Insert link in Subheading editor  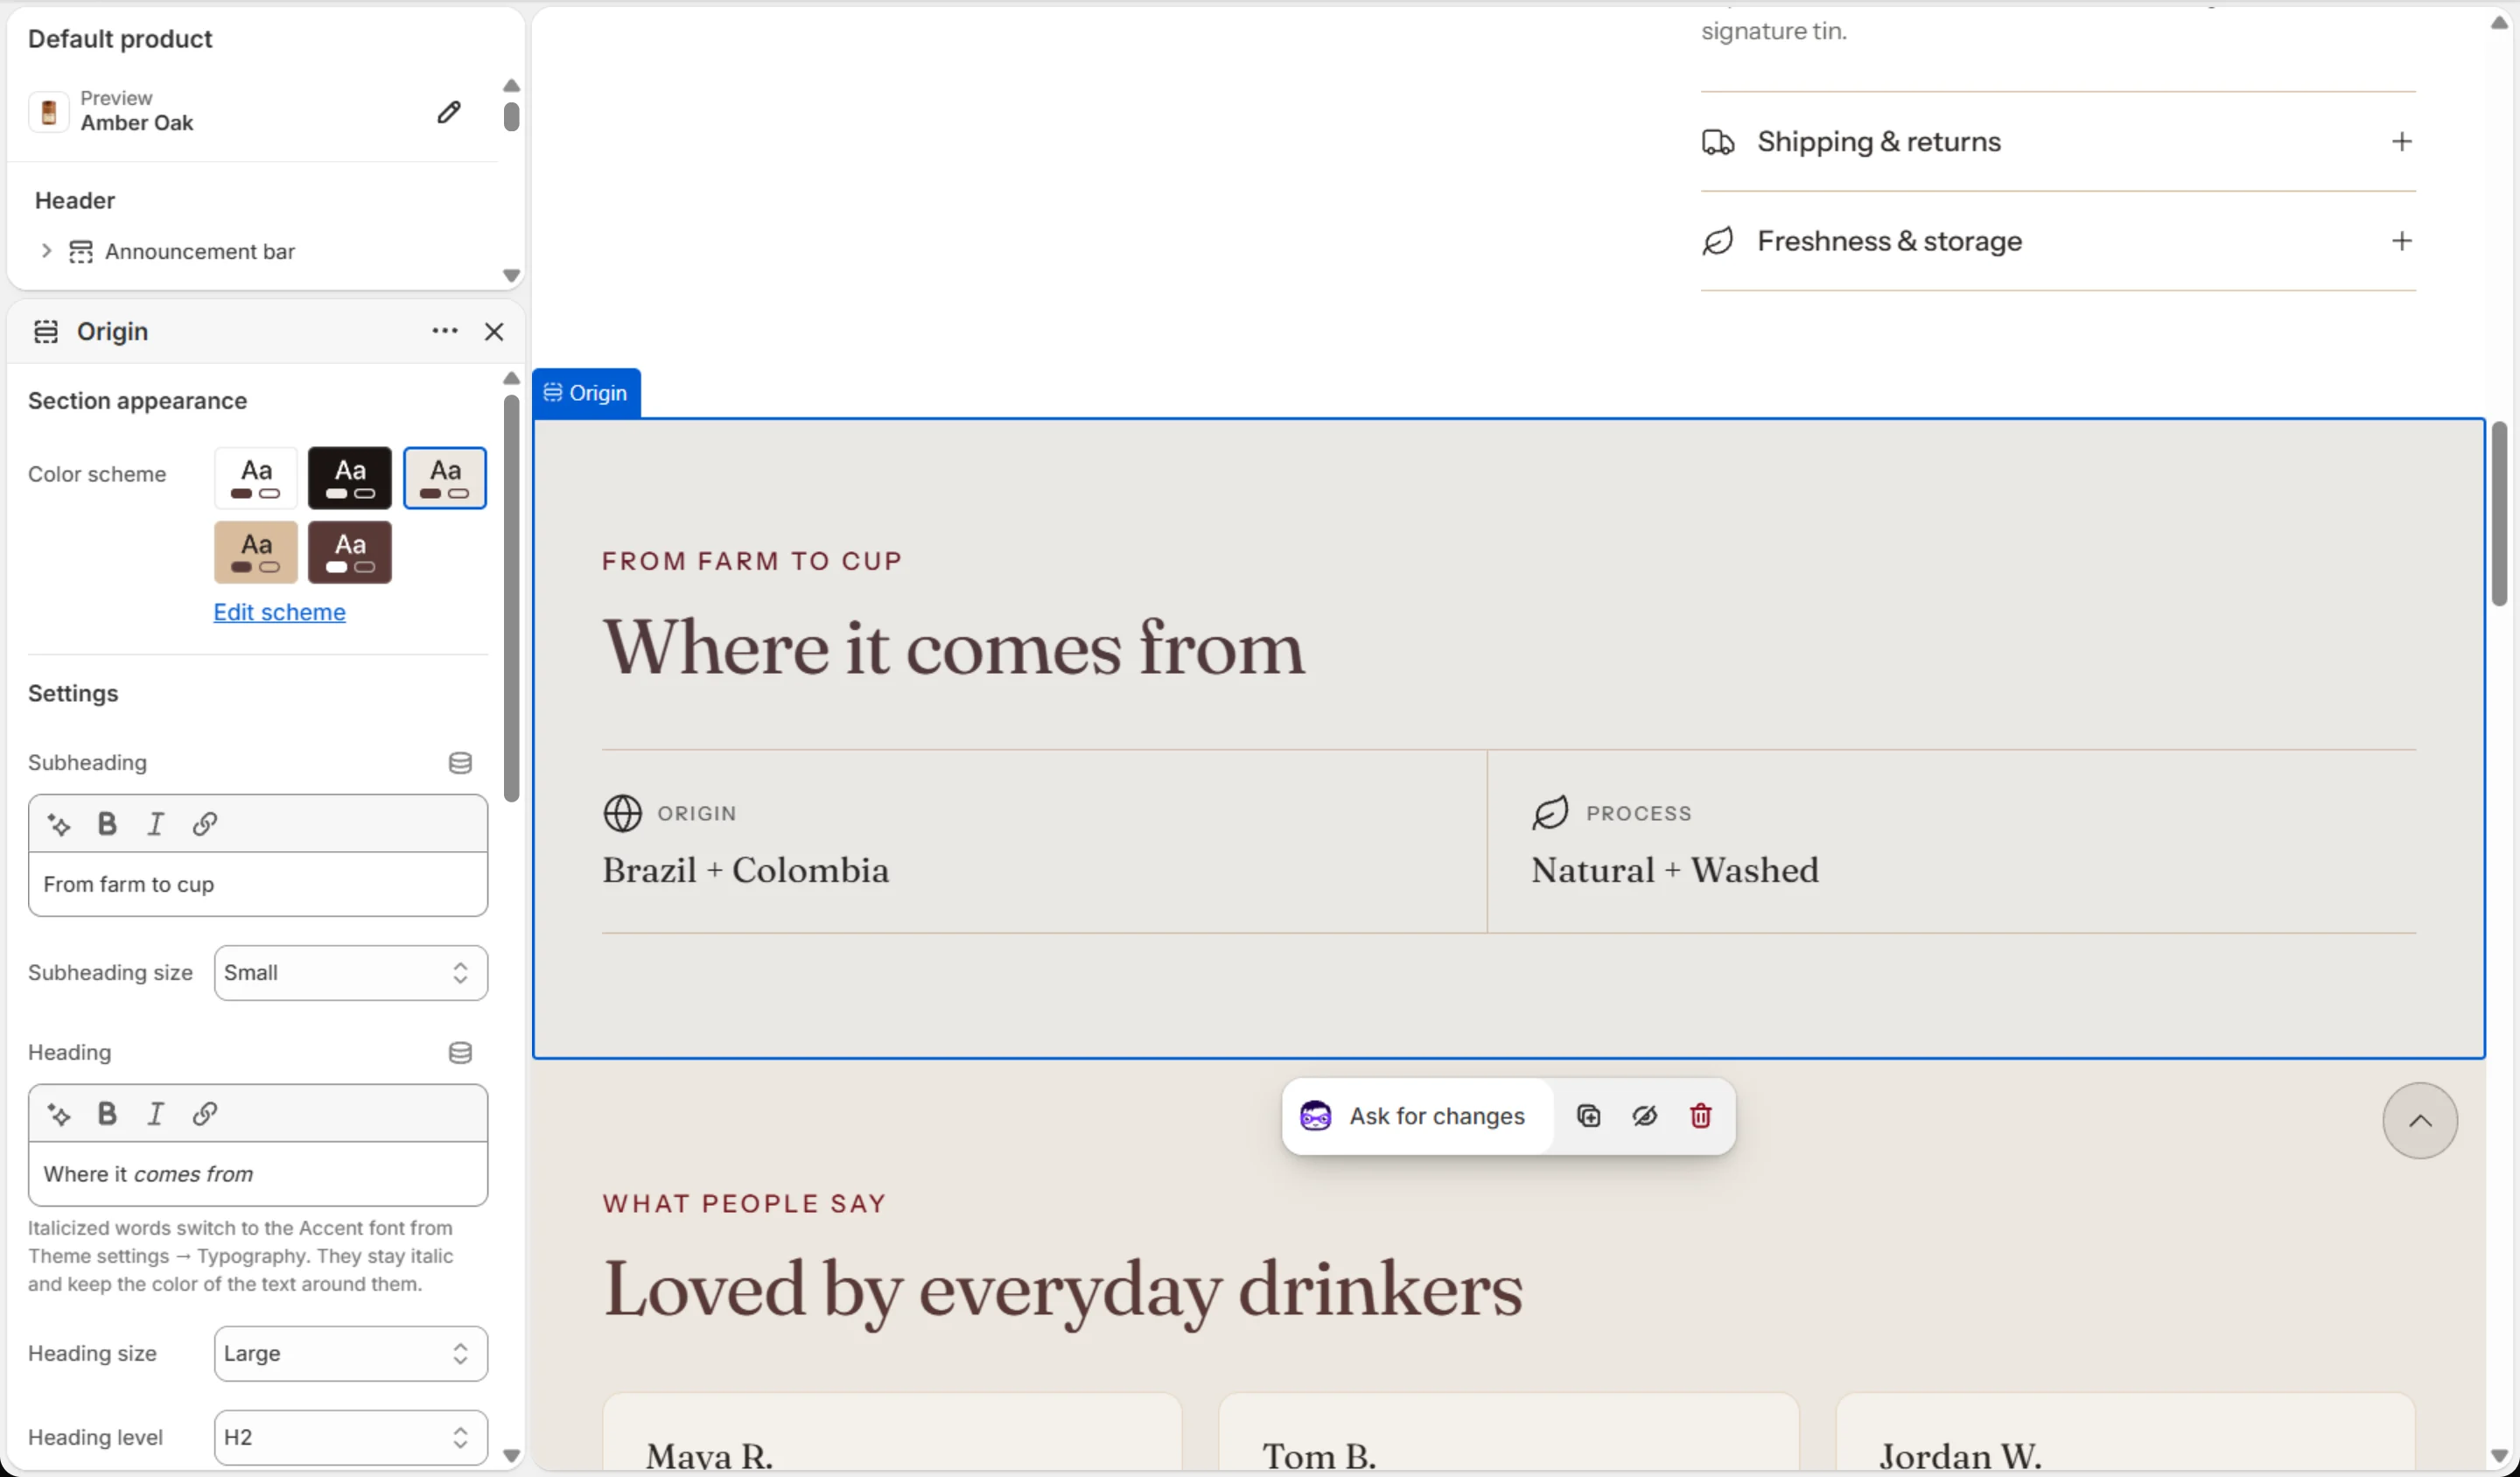[205, 824]
